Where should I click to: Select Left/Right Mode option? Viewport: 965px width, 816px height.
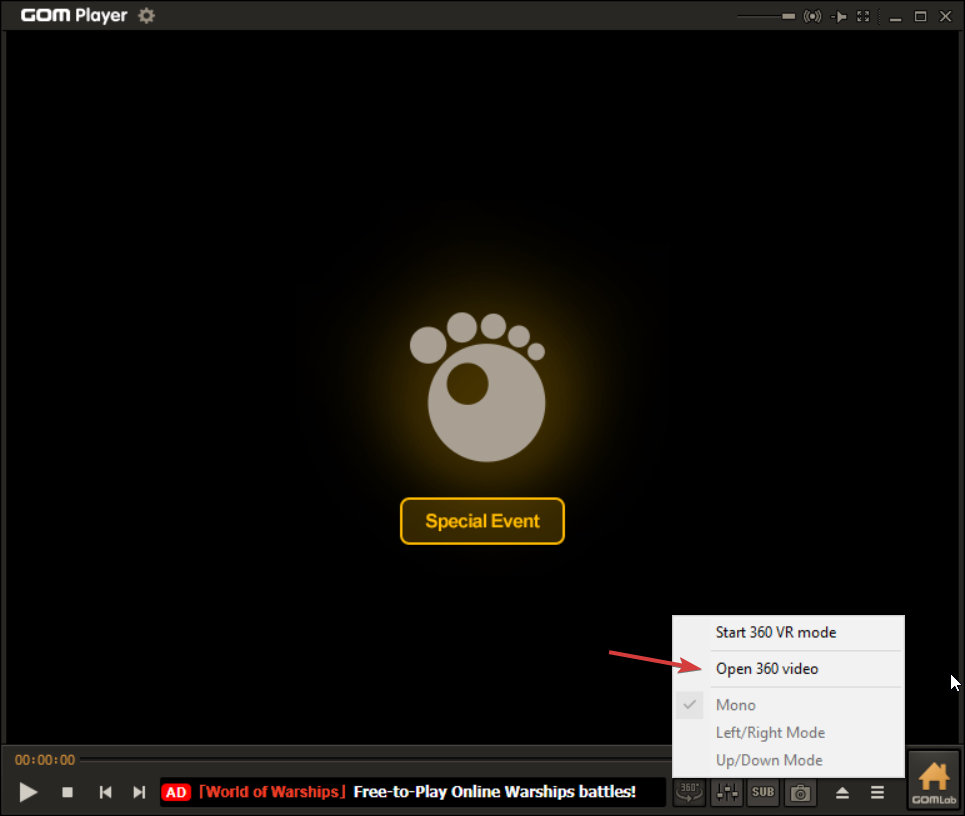(x=788, y=733)
